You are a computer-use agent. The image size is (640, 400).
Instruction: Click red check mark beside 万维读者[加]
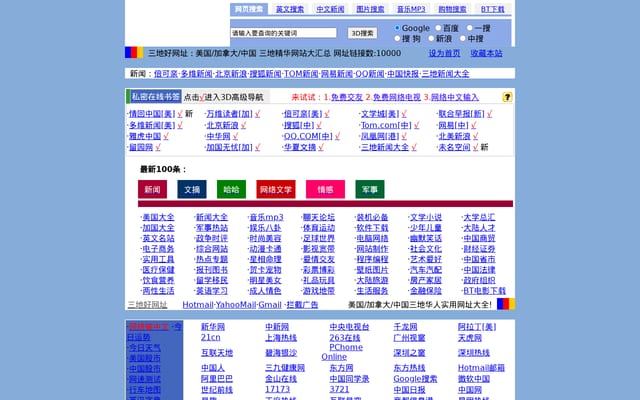tap(258, 114)
